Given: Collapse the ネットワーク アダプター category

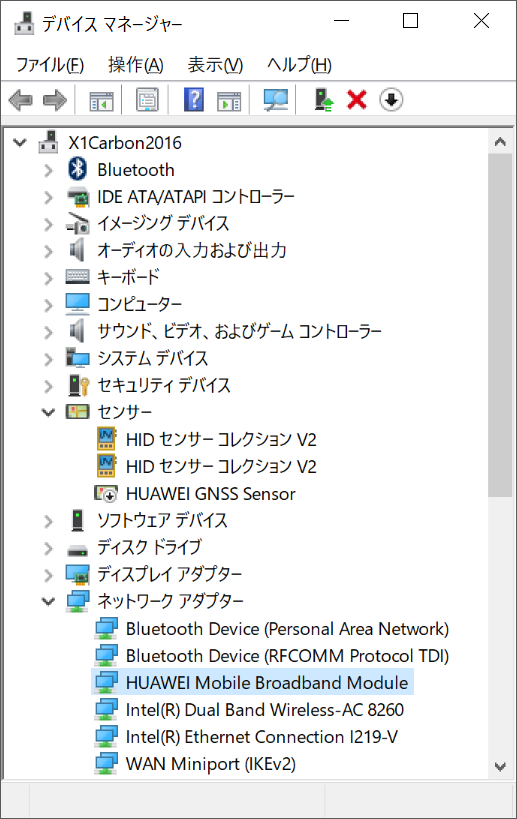Looking at the screenshot, I should 48,602.
